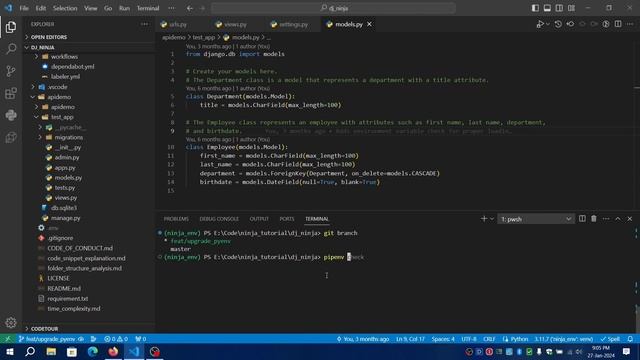Viewport: 640px width, 360px height.
Task: Maximize the terminal panel with the up chevron
Action: point(618,219)
